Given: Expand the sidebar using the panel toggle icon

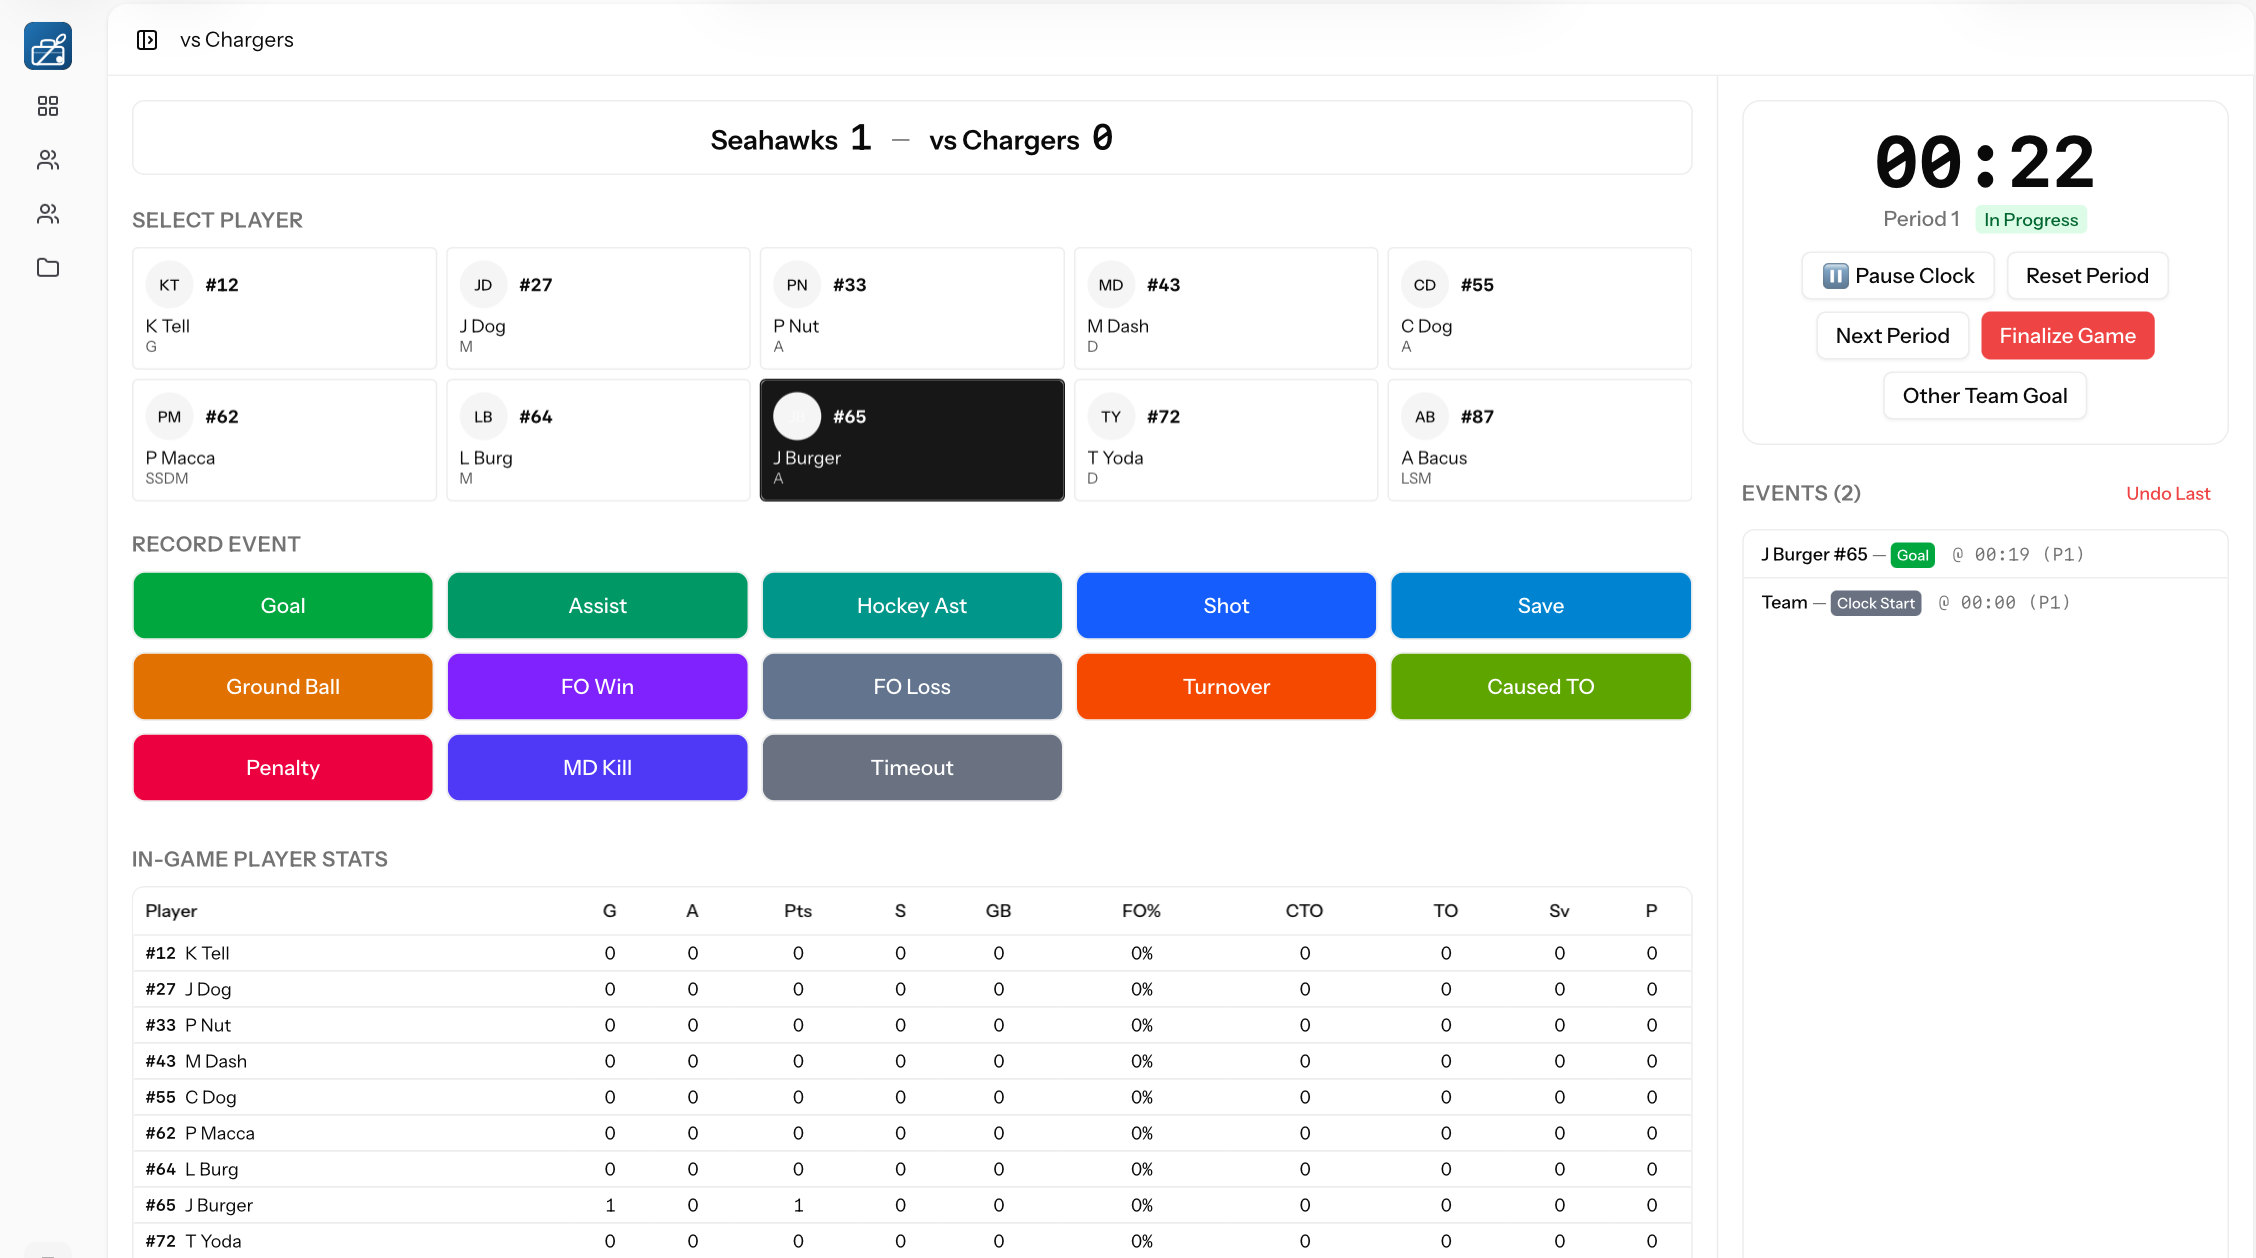Looking at the screenshot, I should coord(147,39).
